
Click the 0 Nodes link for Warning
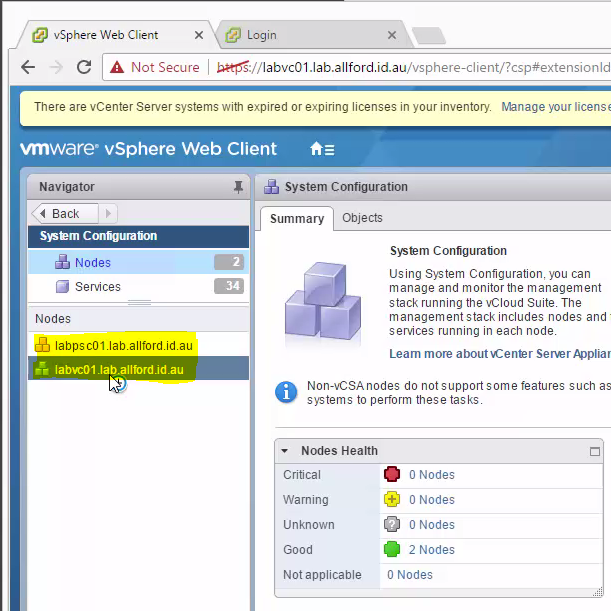(432, 500)
